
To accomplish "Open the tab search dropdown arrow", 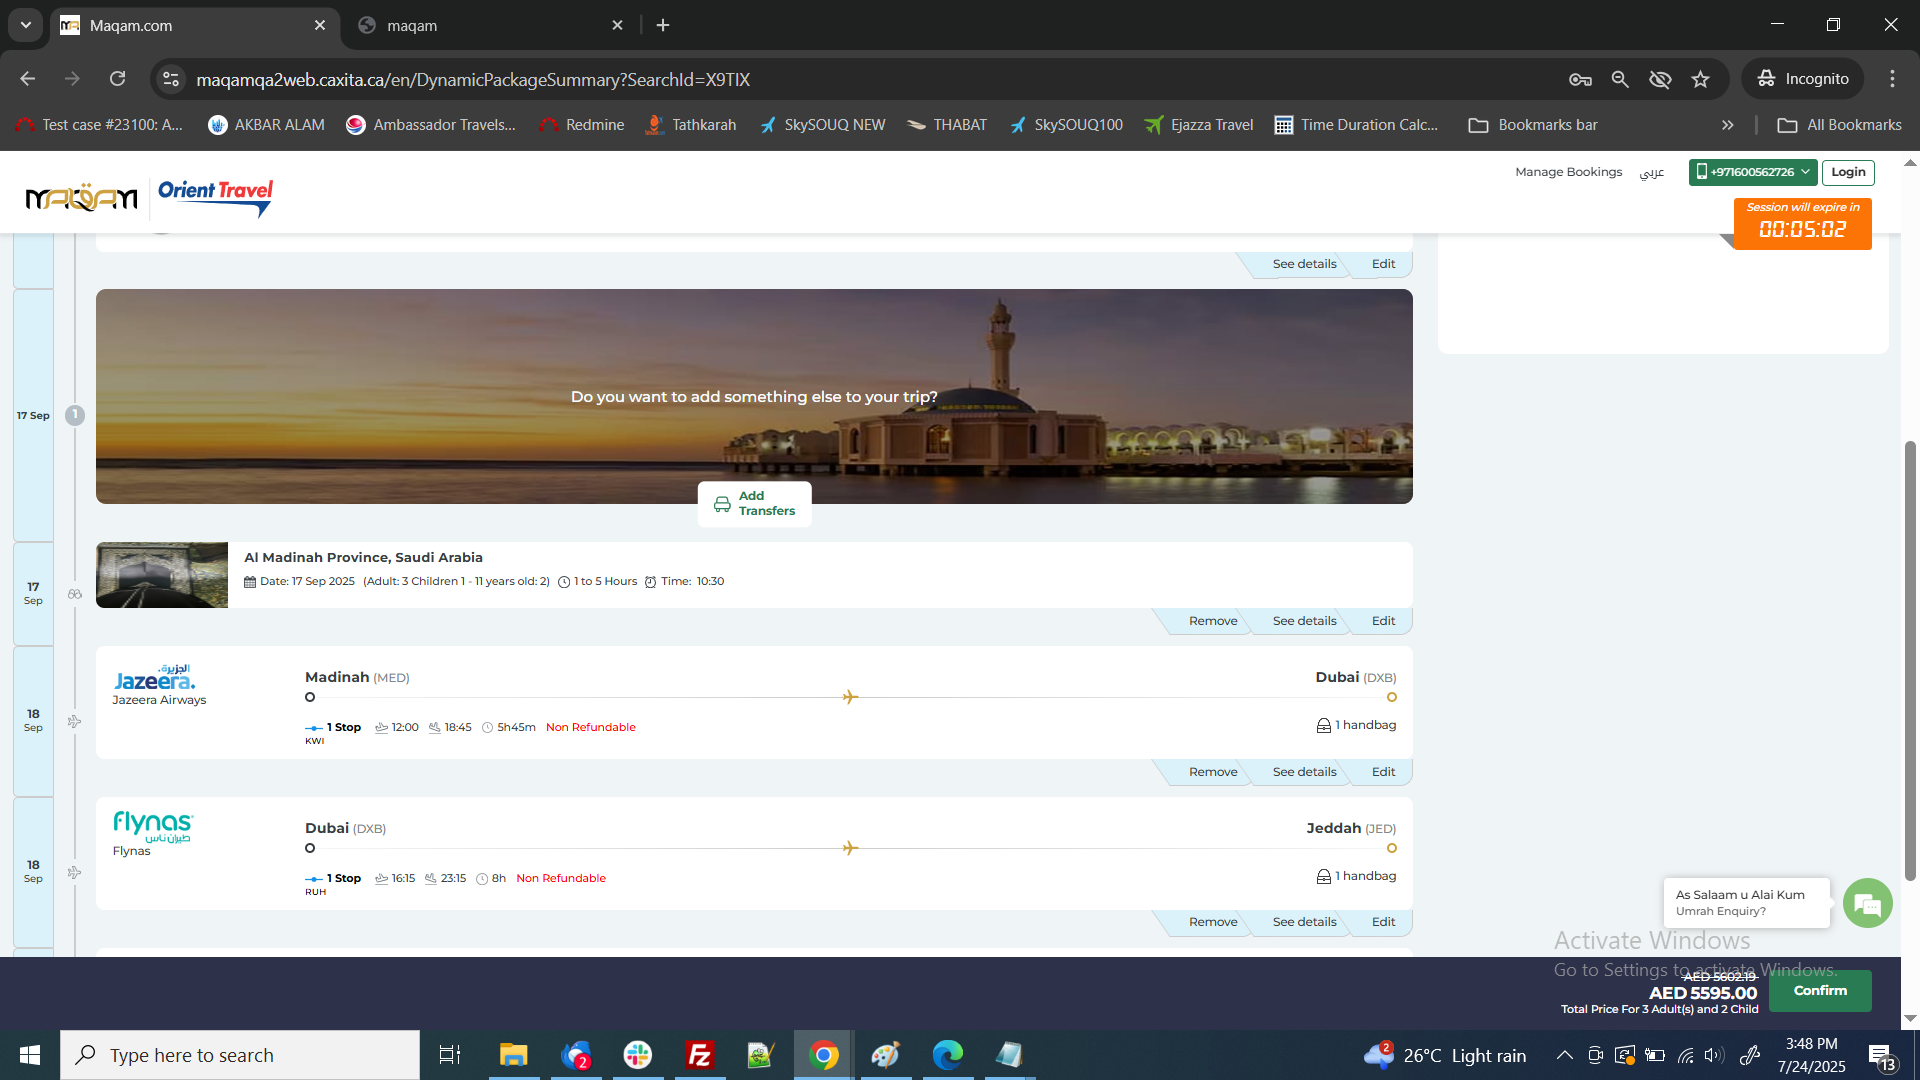I will 26,25.
